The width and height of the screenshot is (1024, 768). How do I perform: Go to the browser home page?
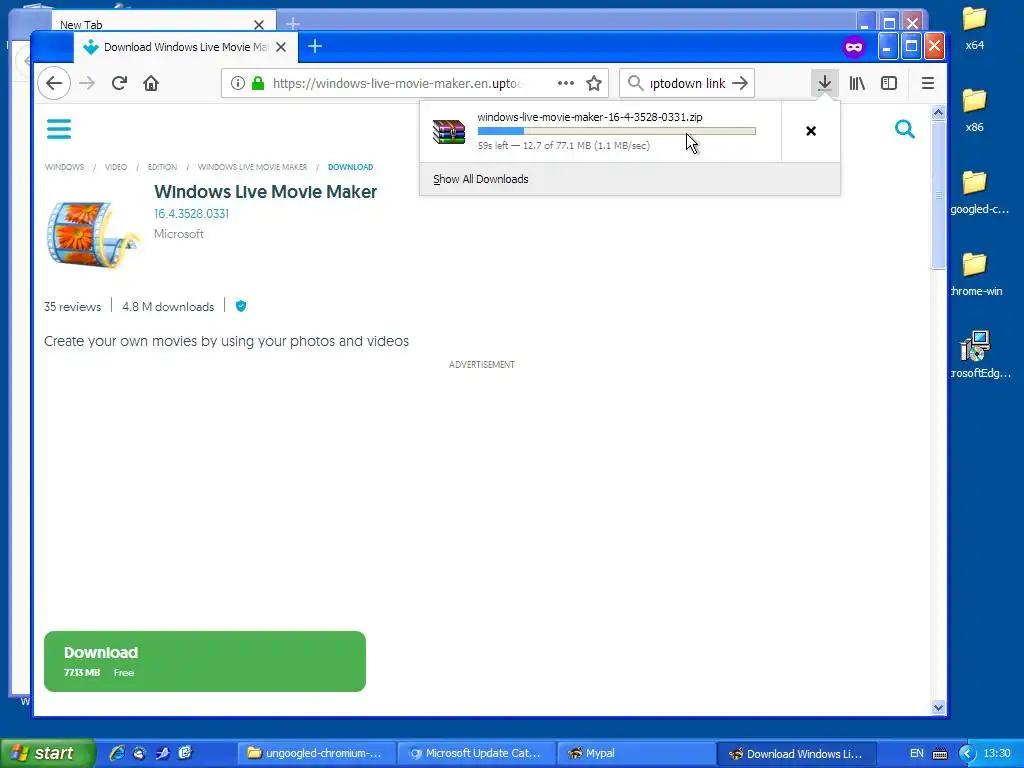pyautogui.click(x=151, y=83)
